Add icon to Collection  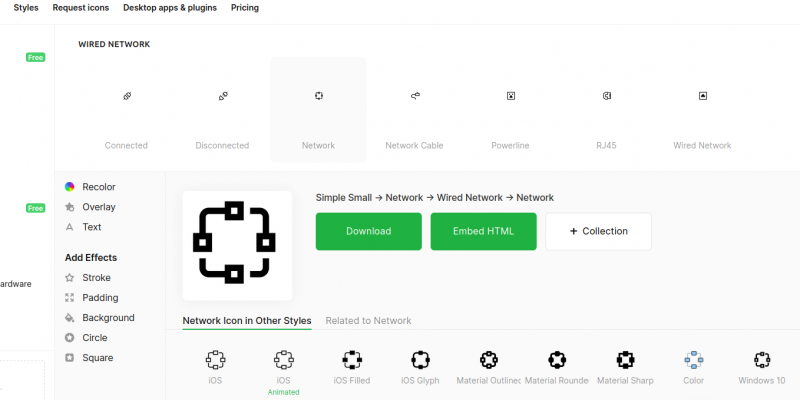(x=598, y=231)
